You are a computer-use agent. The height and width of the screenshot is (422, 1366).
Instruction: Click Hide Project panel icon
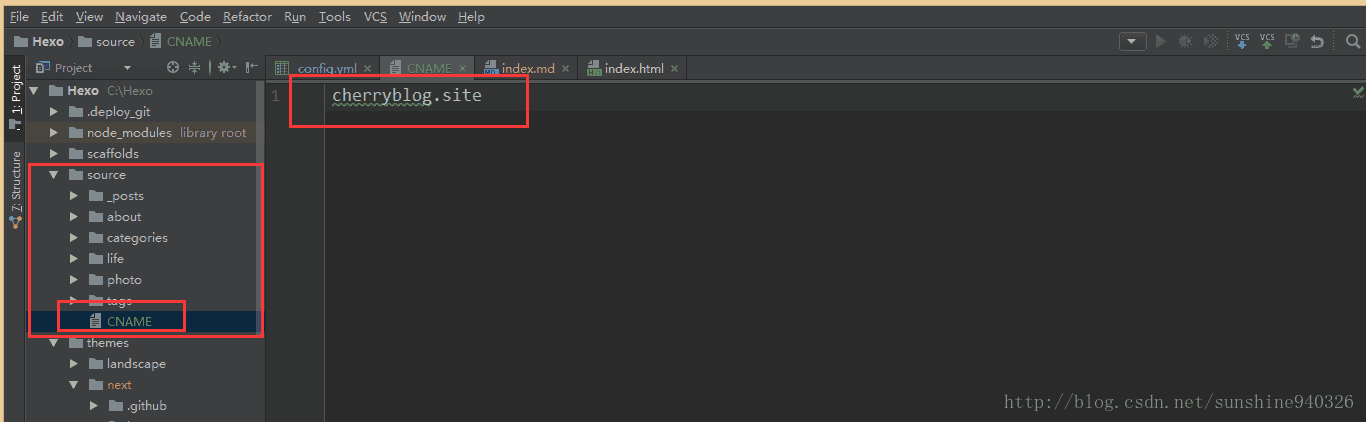point(251,67)
